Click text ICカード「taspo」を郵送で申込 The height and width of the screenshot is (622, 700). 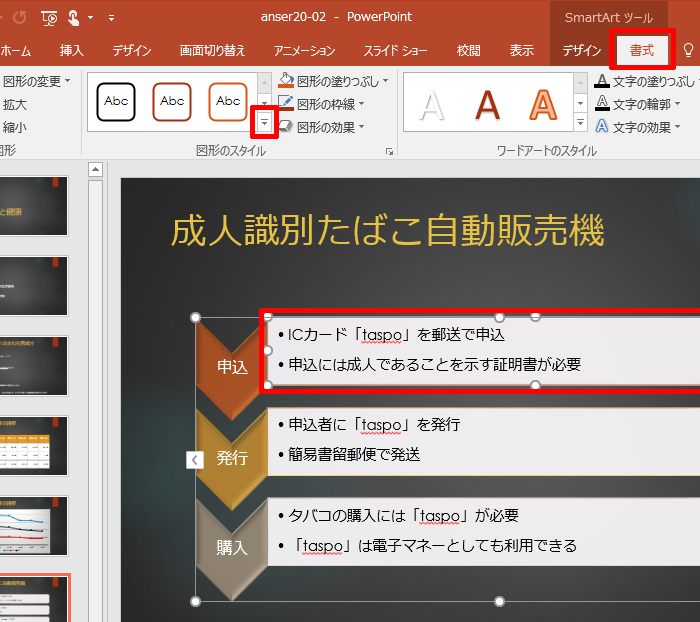coord(396,335)
